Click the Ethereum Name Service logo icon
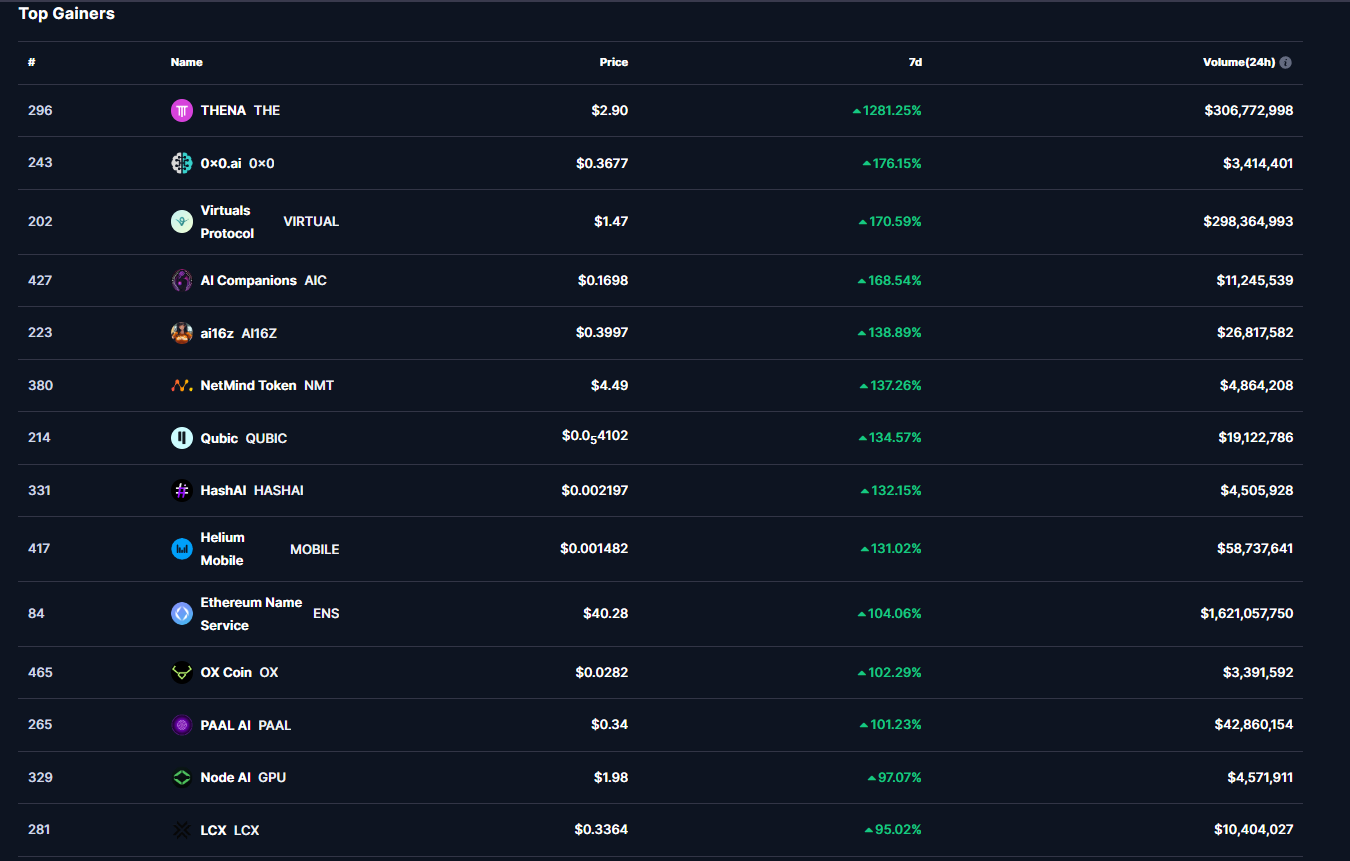Image resolution: width=1350 pixels, height=861 pixels. click(x=181, y=614)
